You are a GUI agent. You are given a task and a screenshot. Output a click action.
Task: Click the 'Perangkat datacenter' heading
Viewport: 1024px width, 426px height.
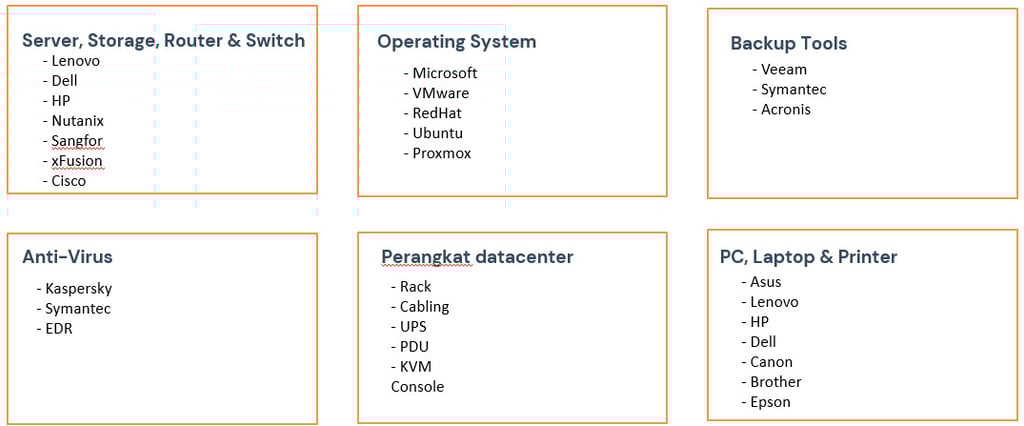pyautogui.click(x=477, y=257)
